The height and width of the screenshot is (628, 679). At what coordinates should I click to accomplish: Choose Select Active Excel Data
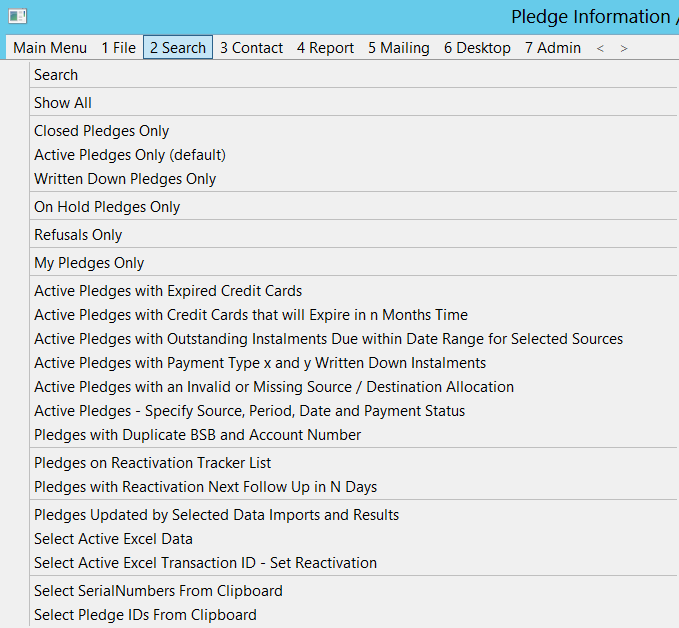pyautogui.click(x=113, y=539)
